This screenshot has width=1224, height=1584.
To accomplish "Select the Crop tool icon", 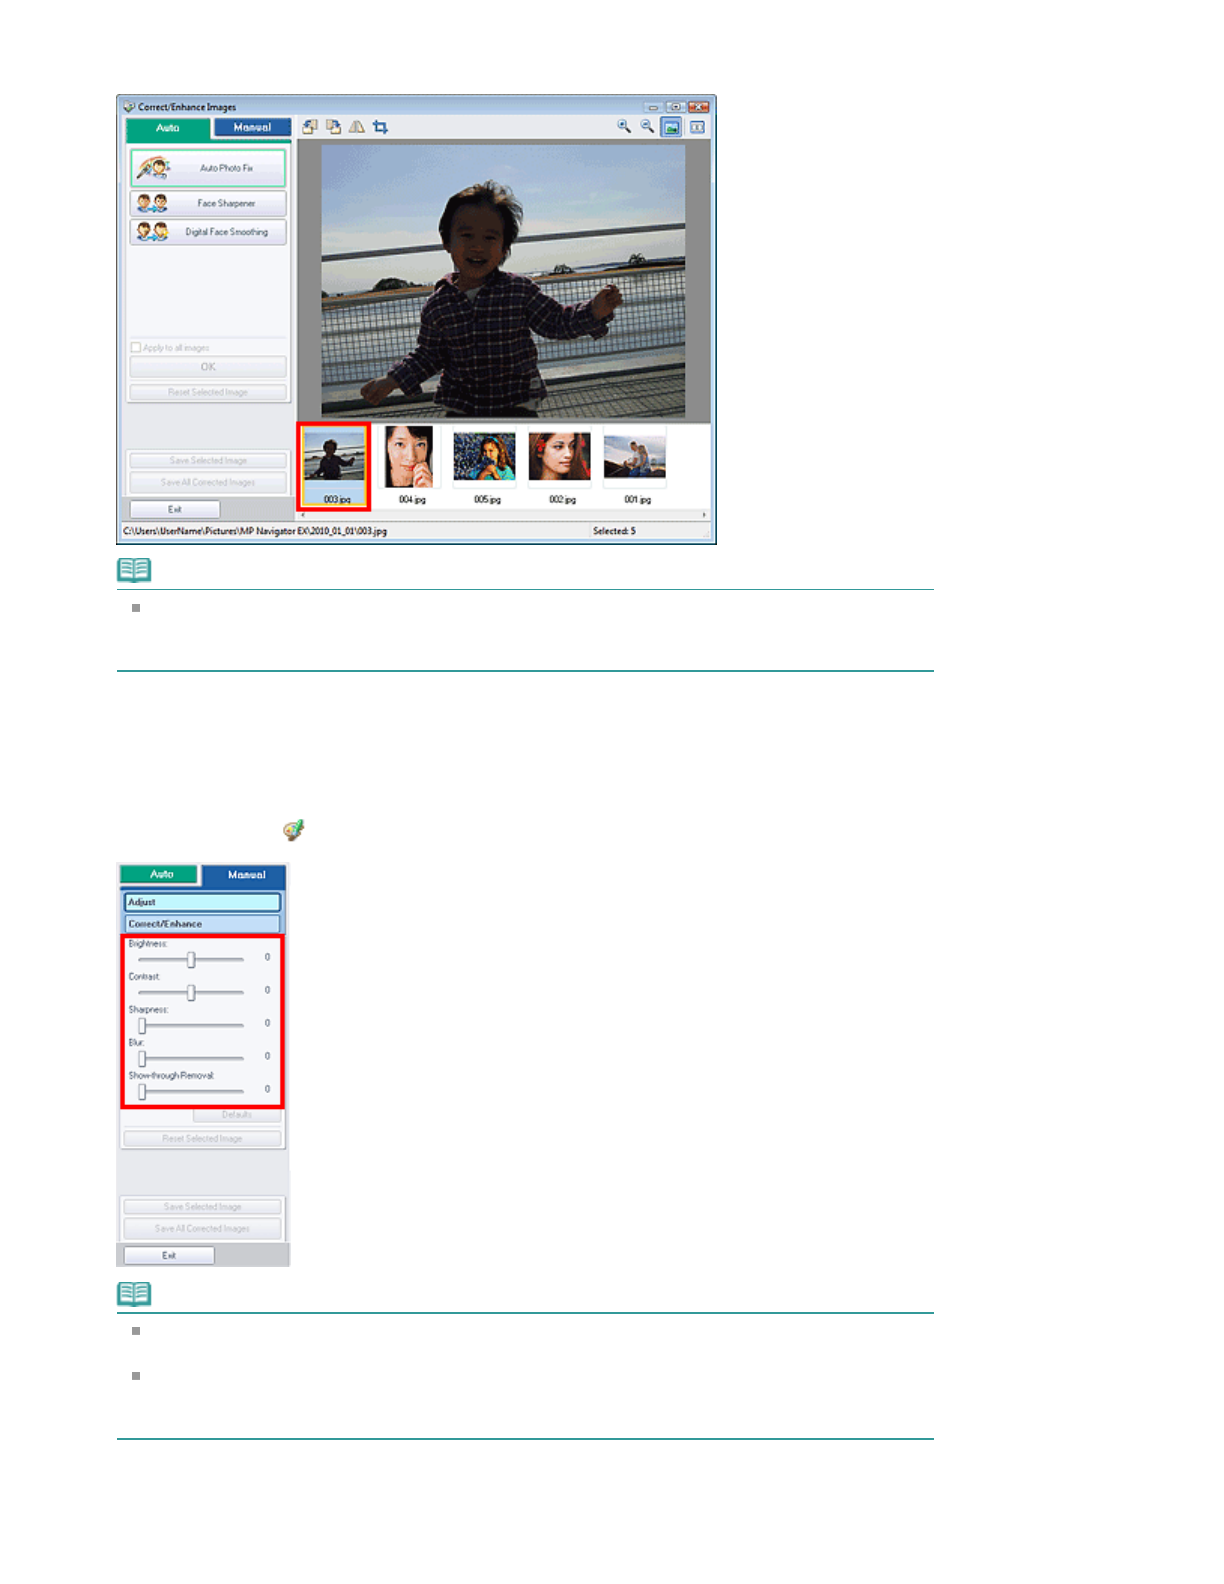I will (380, 127).
